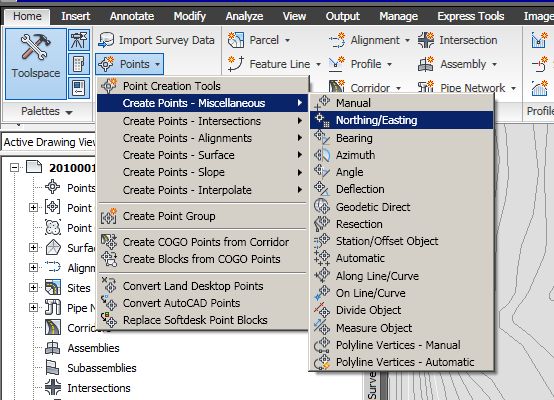Image resolution: width=554 pixels, height=400 pixels.
Task: Click the Parcel tool icon
Action: tap(236, 40)
